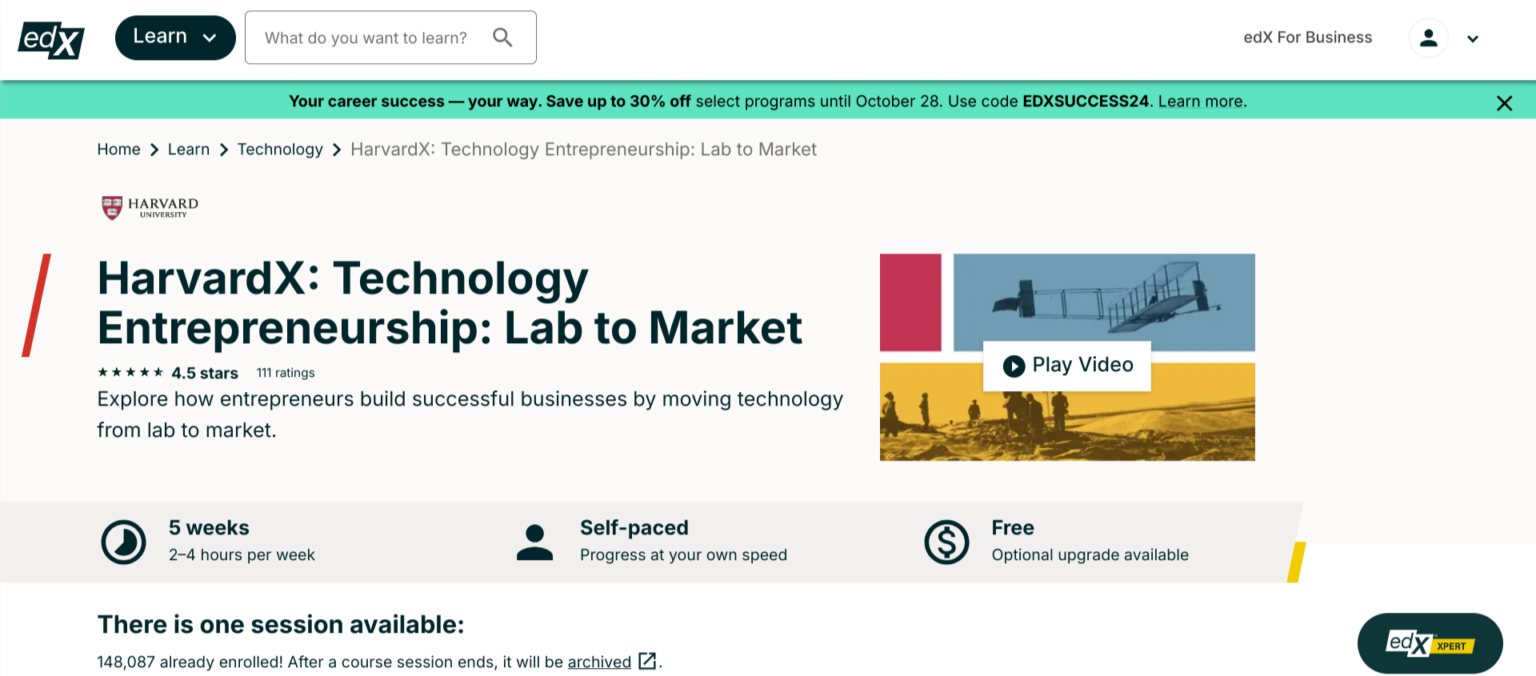Open the edX XPERT chat assistant
This screenshot has width=1536, height=676.
pyautogui.click(x=1429, y=643)
